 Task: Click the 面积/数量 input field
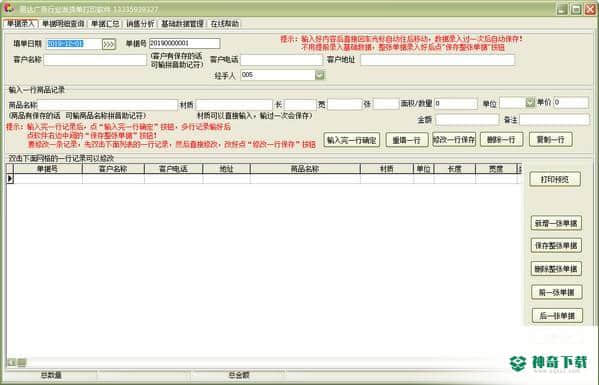455,103
